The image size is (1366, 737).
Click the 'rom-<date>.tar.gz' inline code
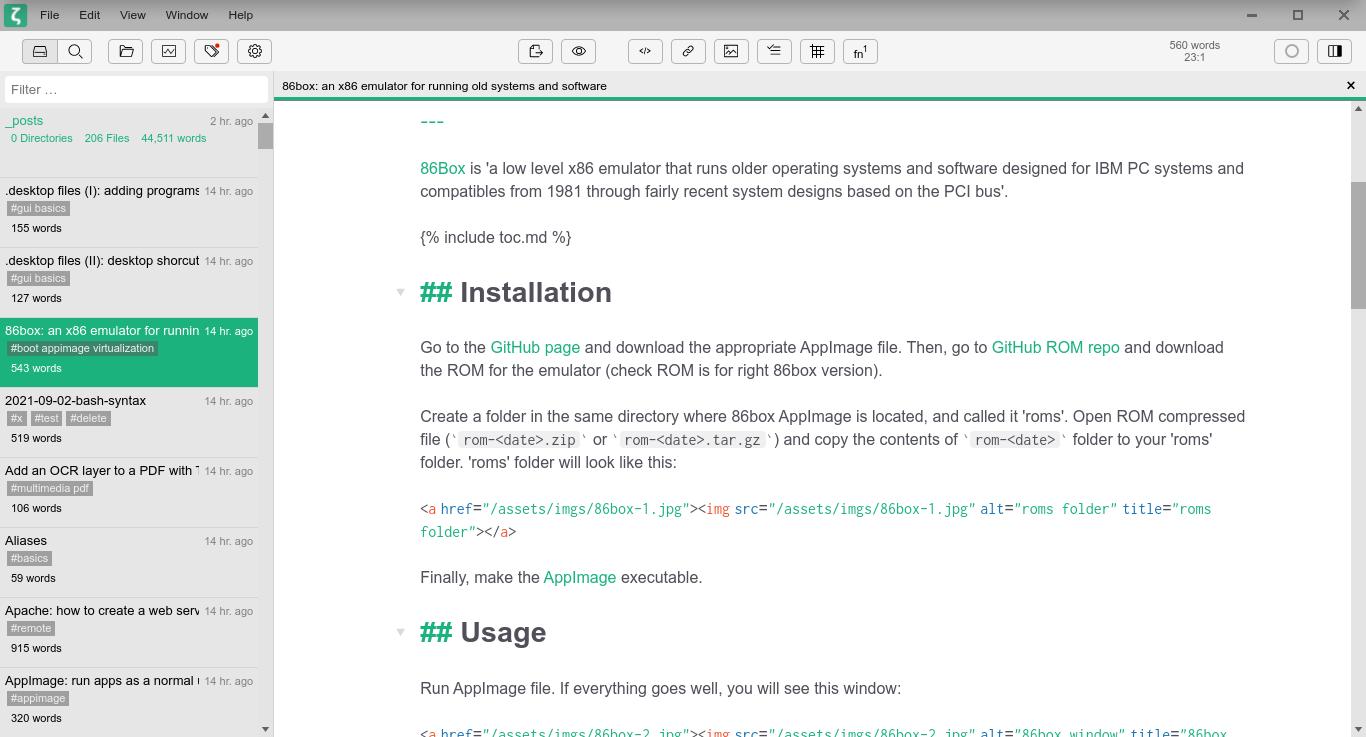pos(693,440)
